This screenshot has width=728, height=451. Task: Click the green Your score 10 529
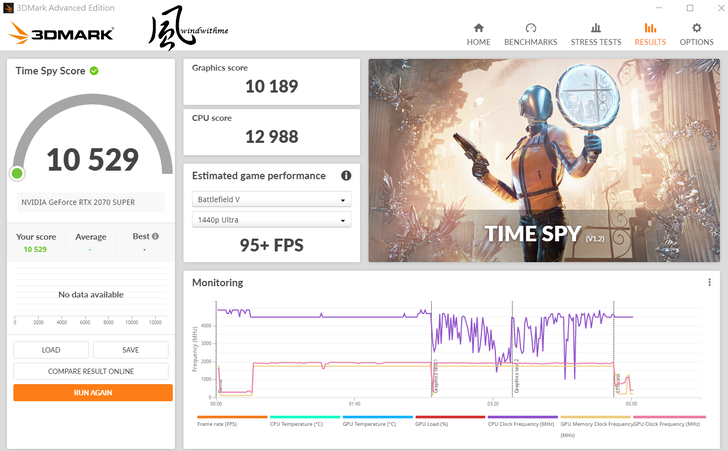click(35, 249)
